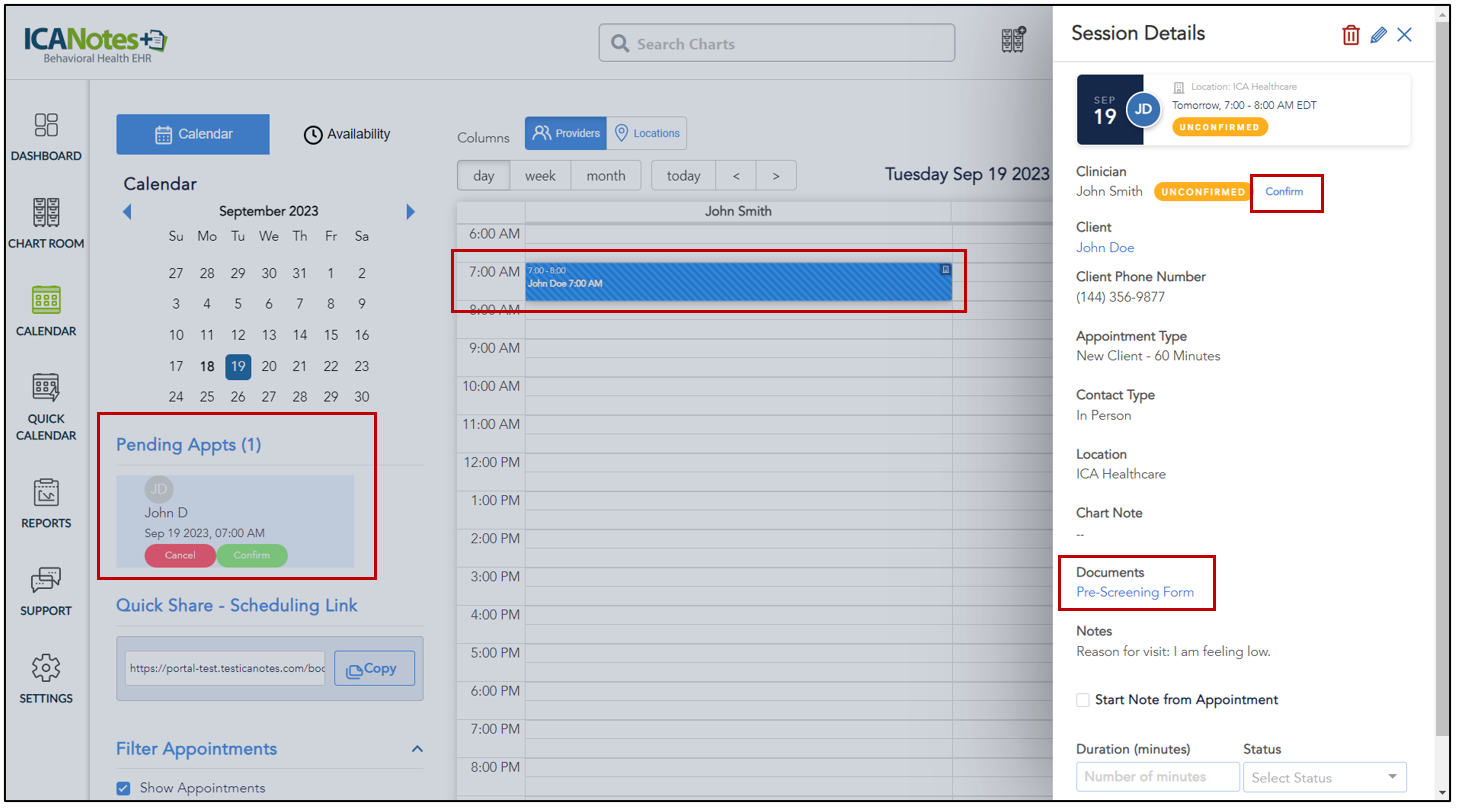Copy the Quick Share scheduling link
The image size is (1459, 808).
[374, 669]
